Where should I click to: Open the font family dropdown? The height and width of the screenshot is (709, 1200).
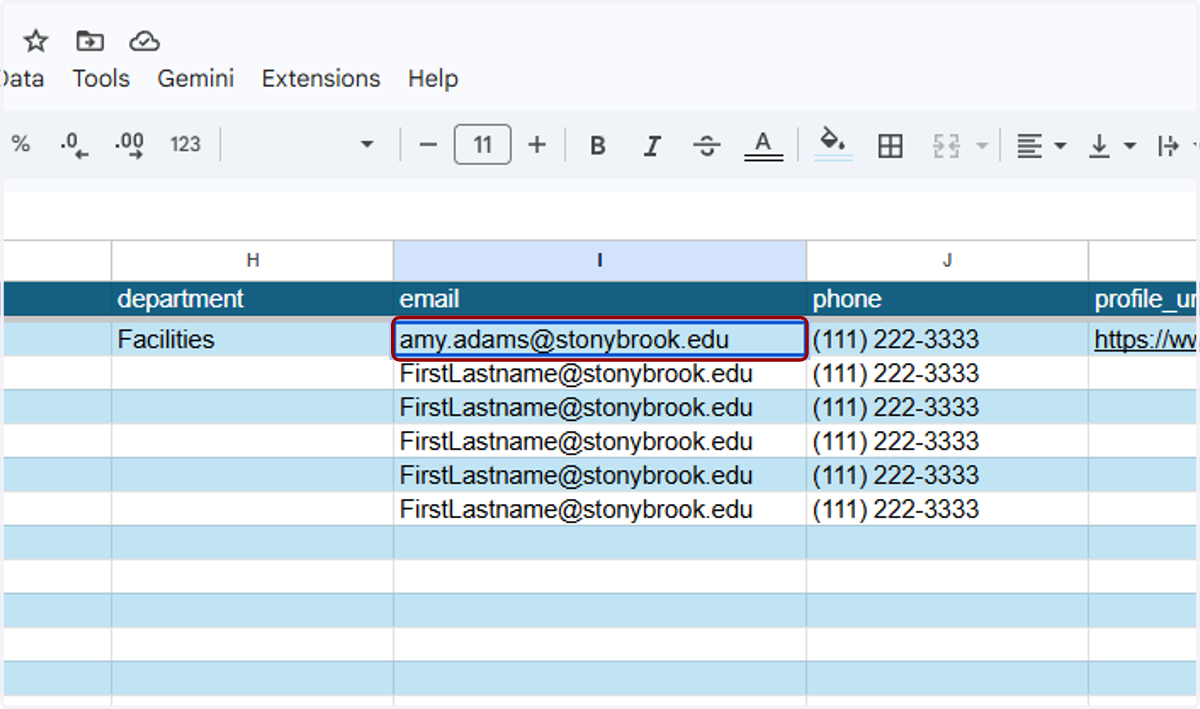click(x=366, y=145)
